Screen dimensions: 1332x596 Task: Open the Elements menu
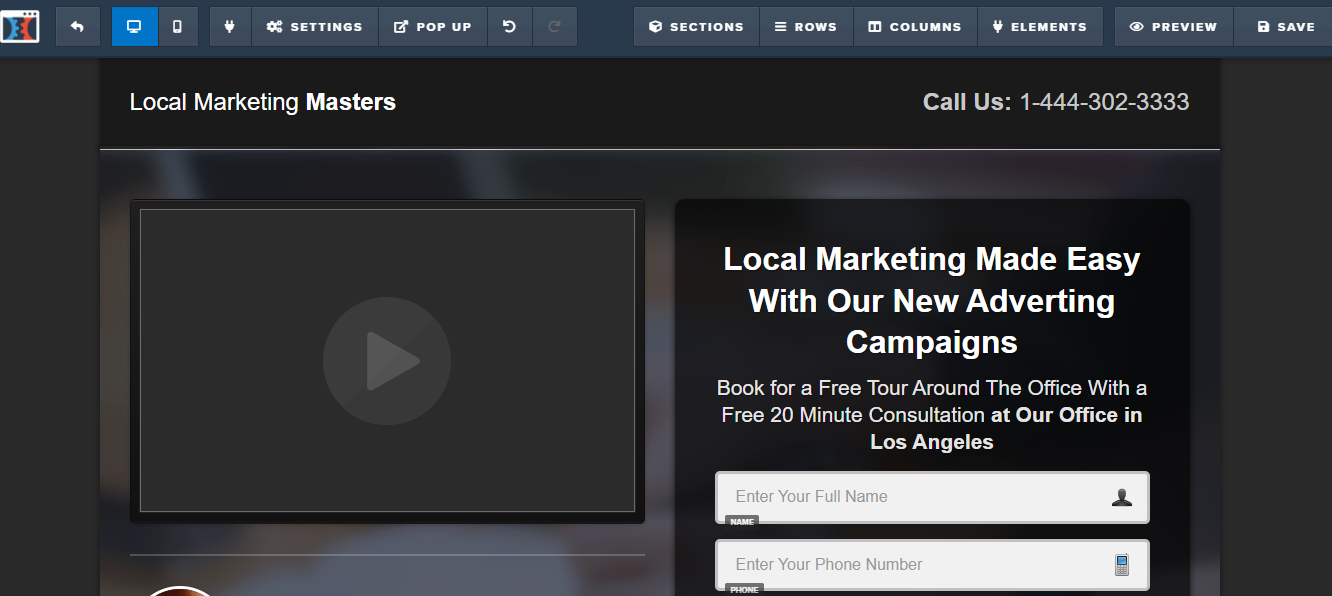(1040, 27)
